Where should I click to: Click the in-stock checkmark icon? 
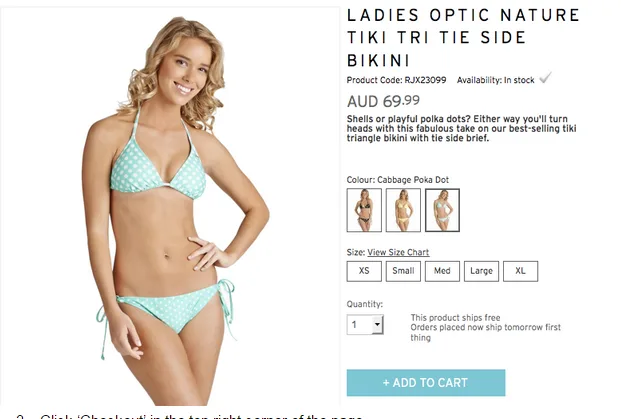point(545,77)
